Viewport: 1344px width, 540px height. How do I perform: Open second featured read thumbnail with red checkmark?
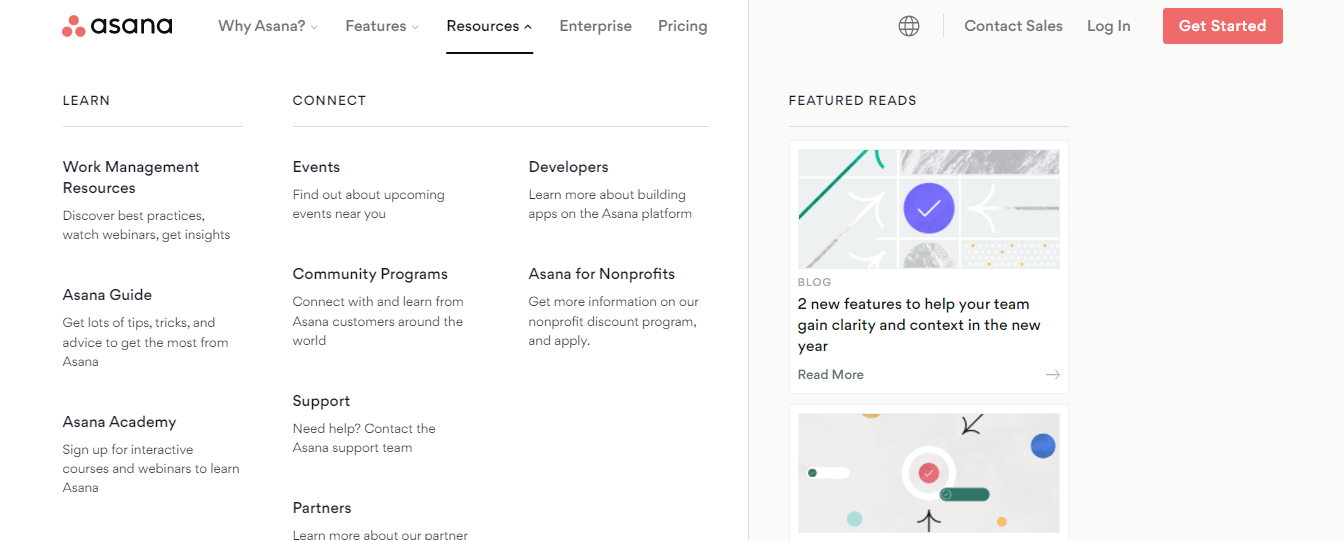click(x=928, y=472)
